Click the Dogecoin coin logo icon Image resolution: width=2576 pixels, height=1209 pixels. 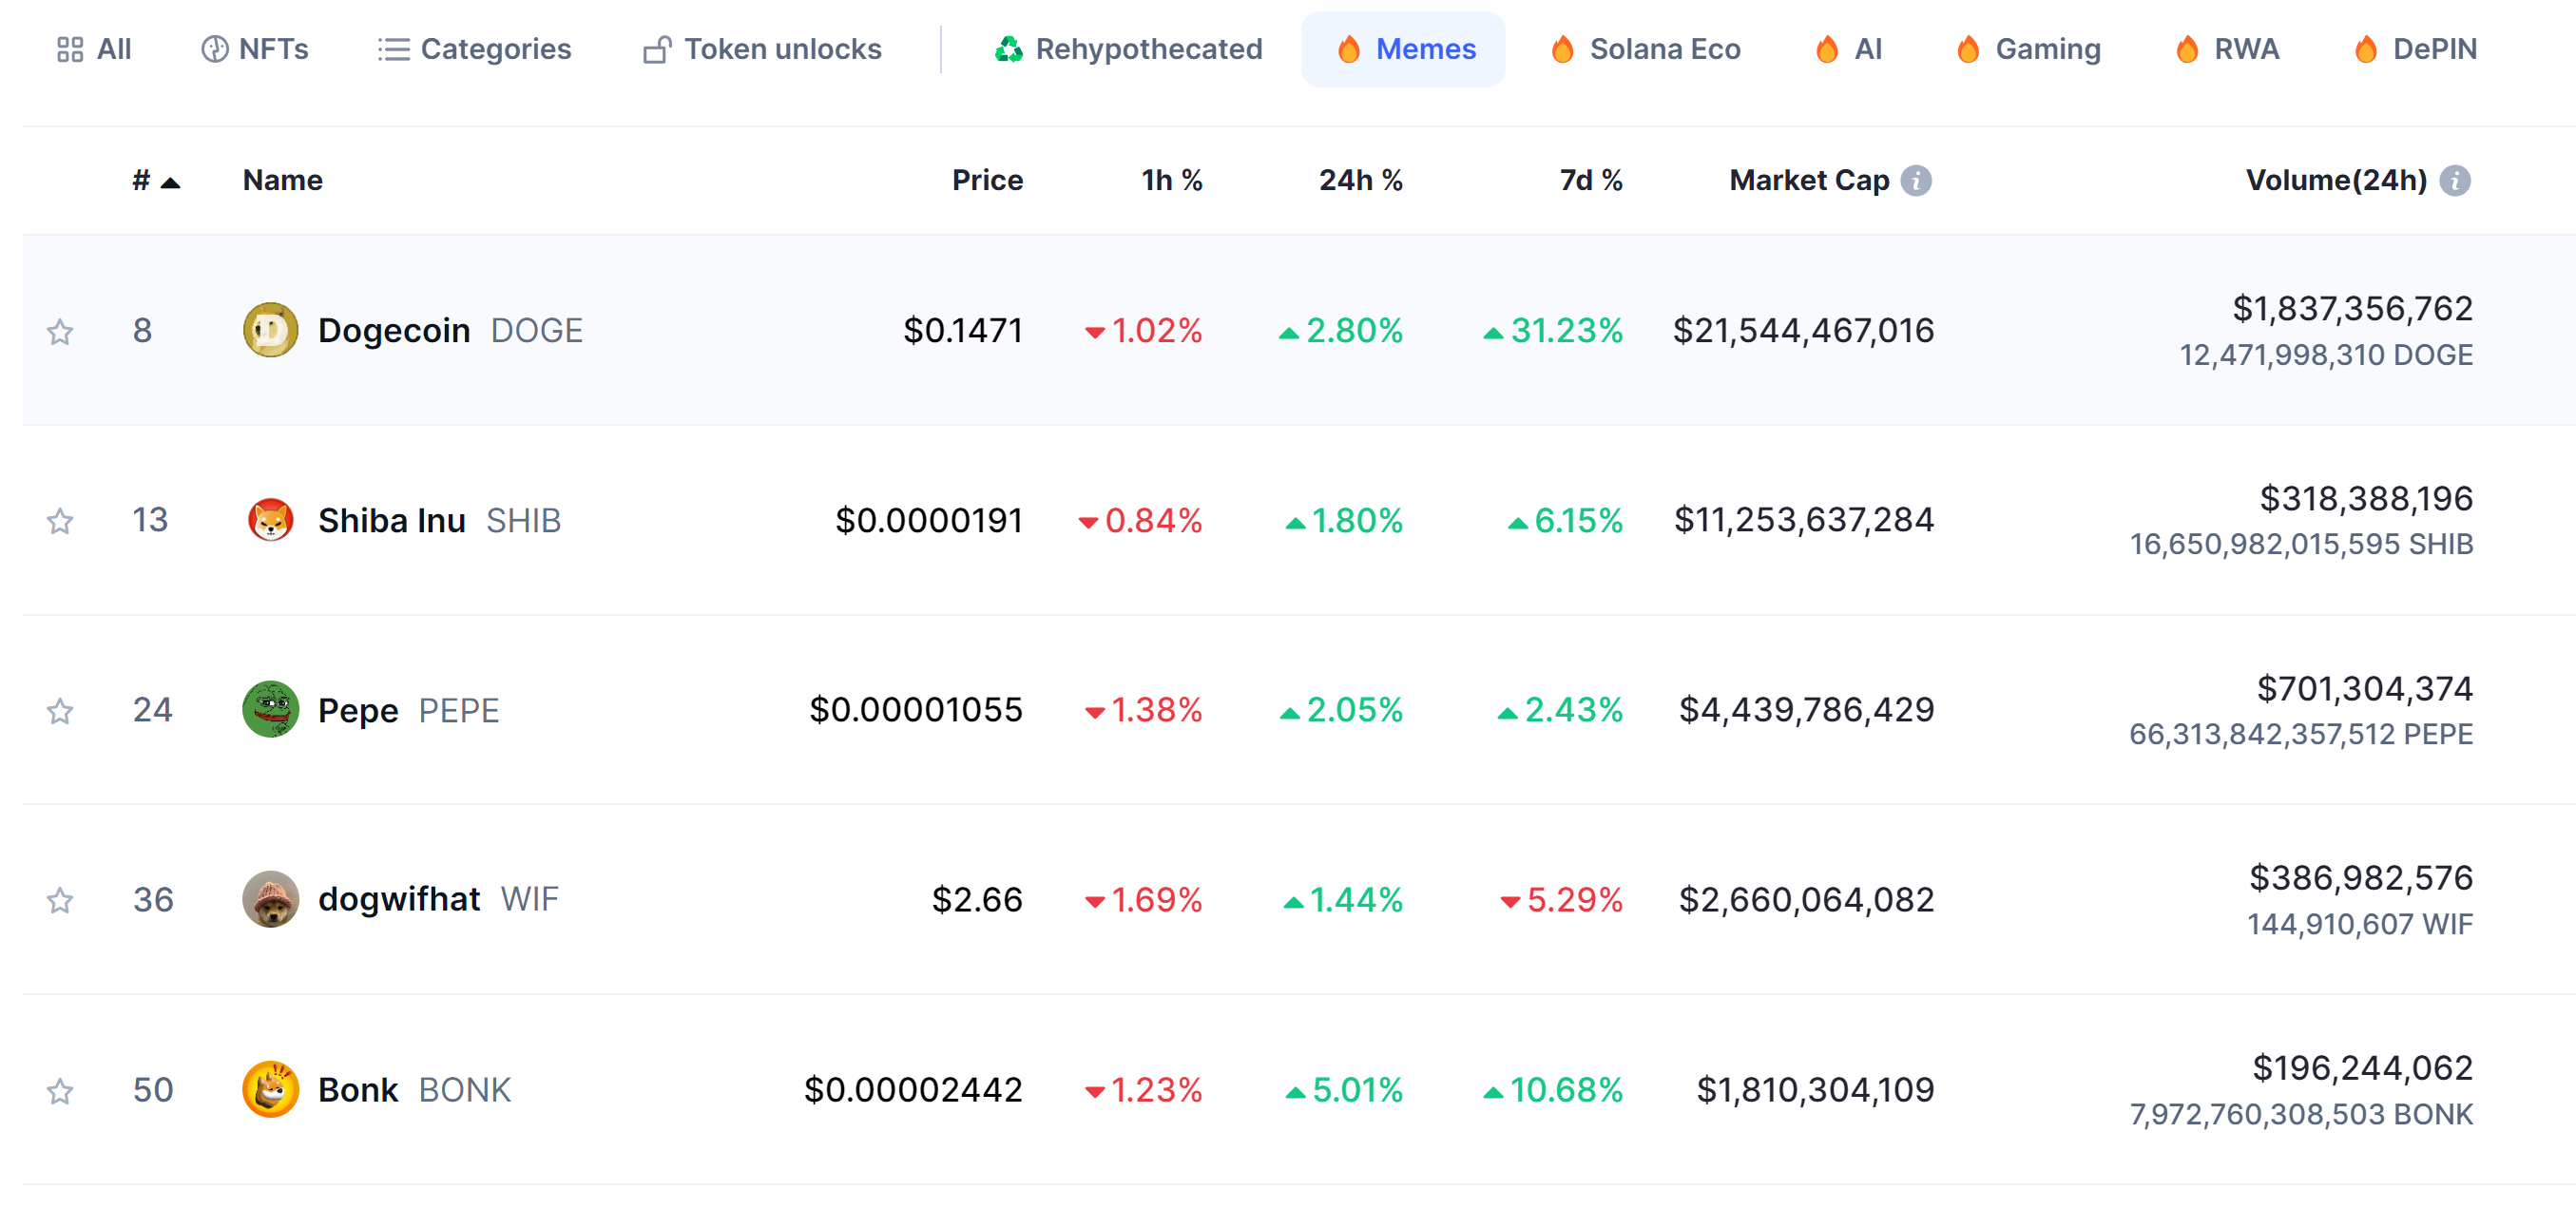(270, 330)
